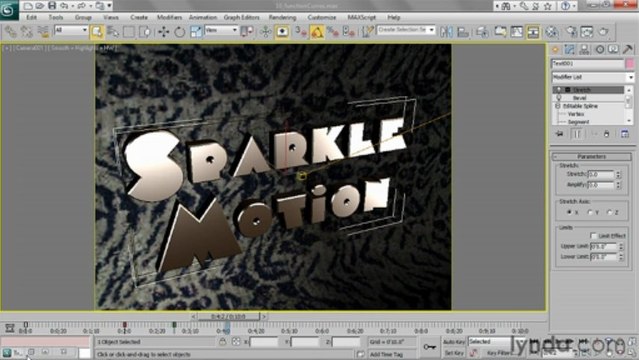Open the Material Editor

[552, 32]
